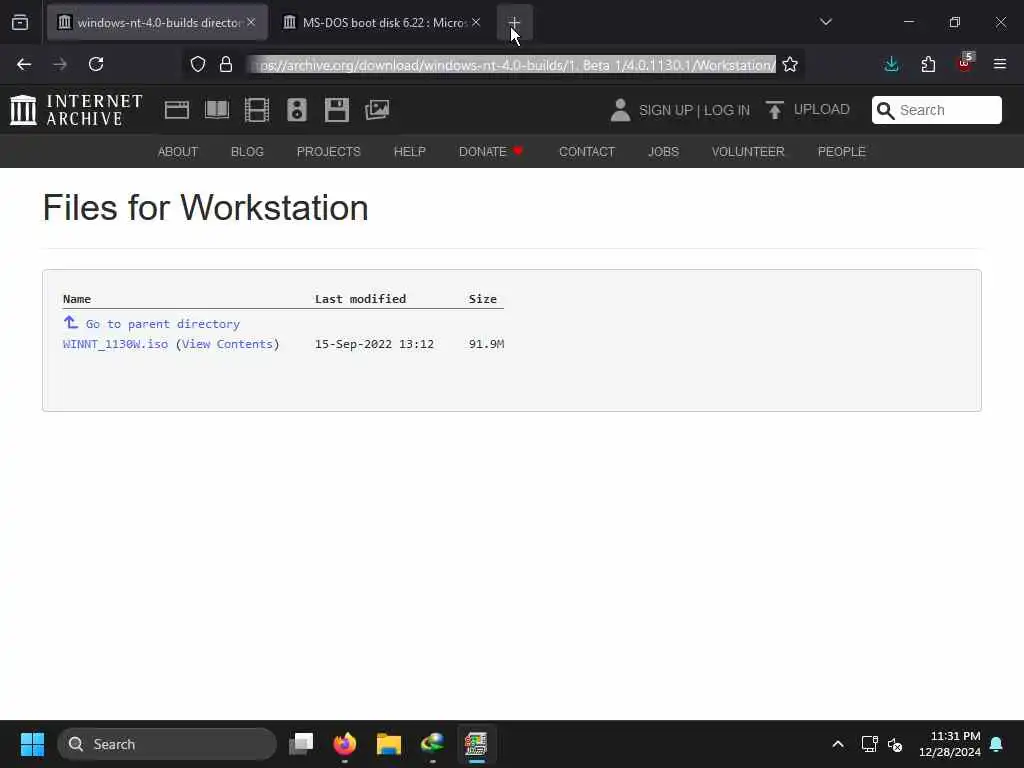Click the taskbar Search box
The height and width of the screenshot is (768, 1024).
pos(167,744)
